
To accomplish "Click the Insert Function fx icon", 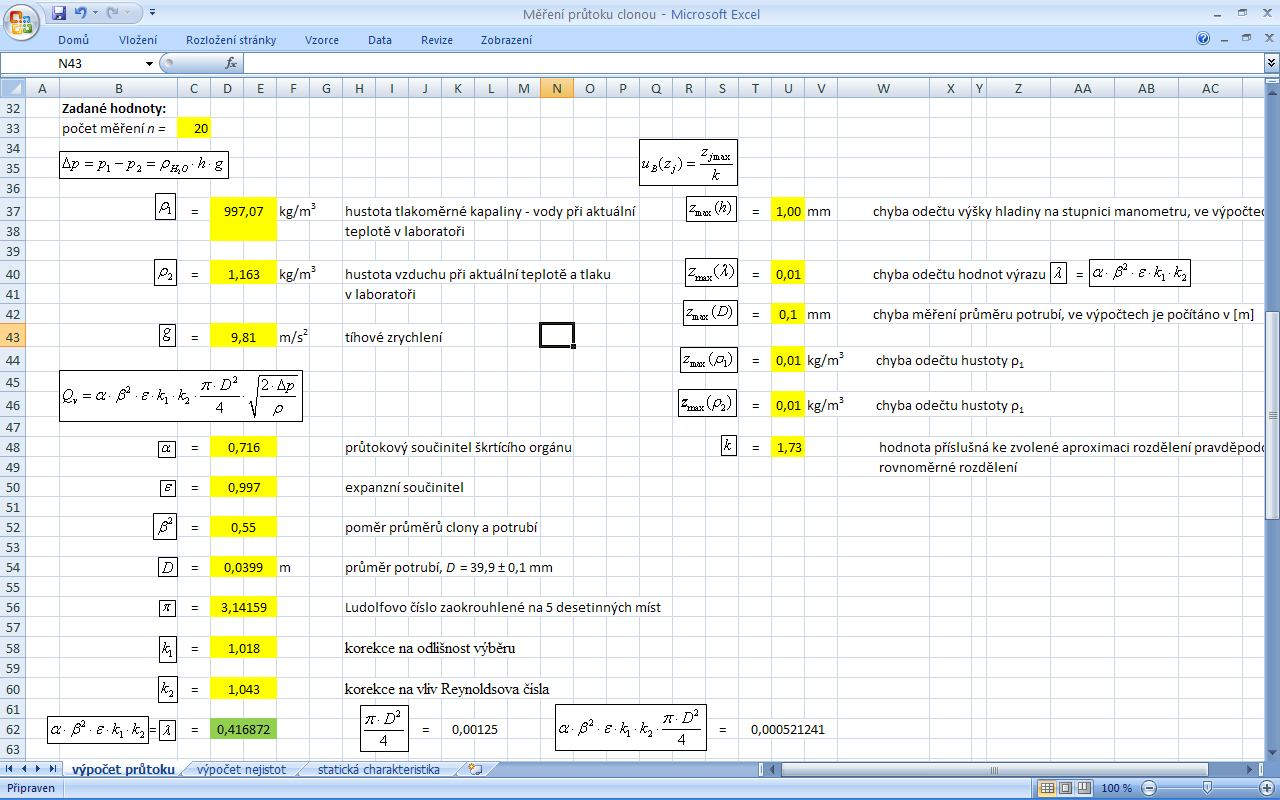I will 231,63.
